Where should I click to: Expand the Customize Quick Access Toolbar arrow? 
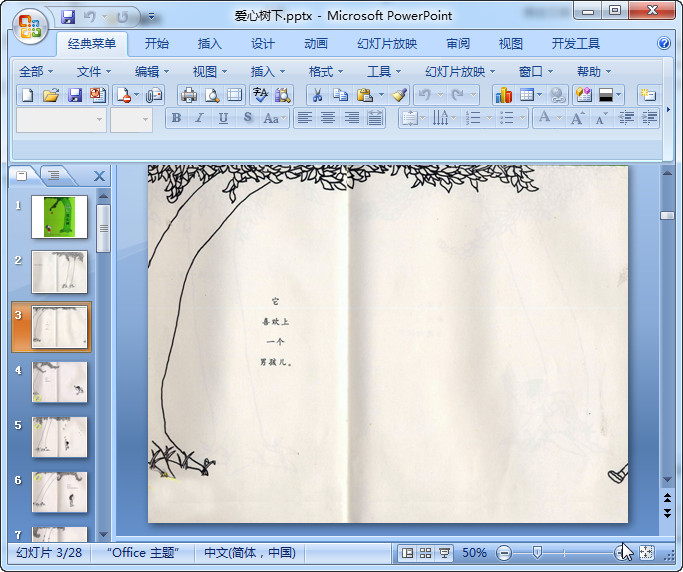tap(151, 17)
